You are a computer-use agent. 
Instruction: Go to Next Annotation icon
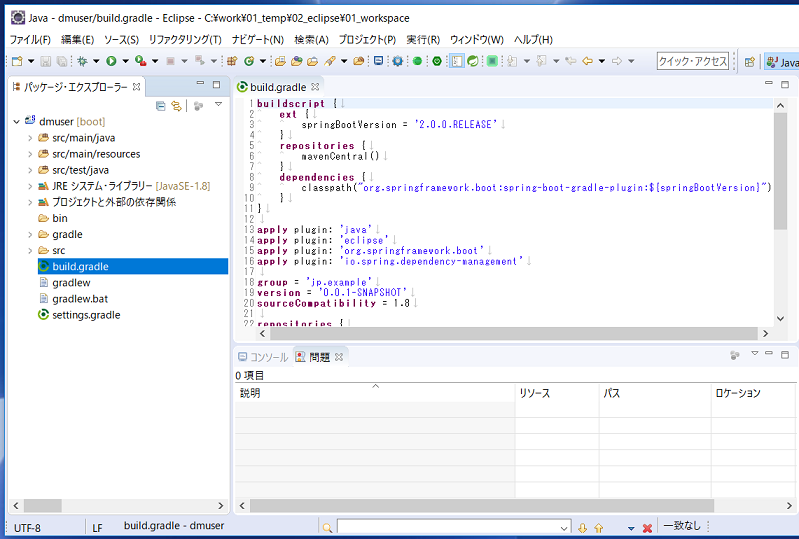click(512, 61)
